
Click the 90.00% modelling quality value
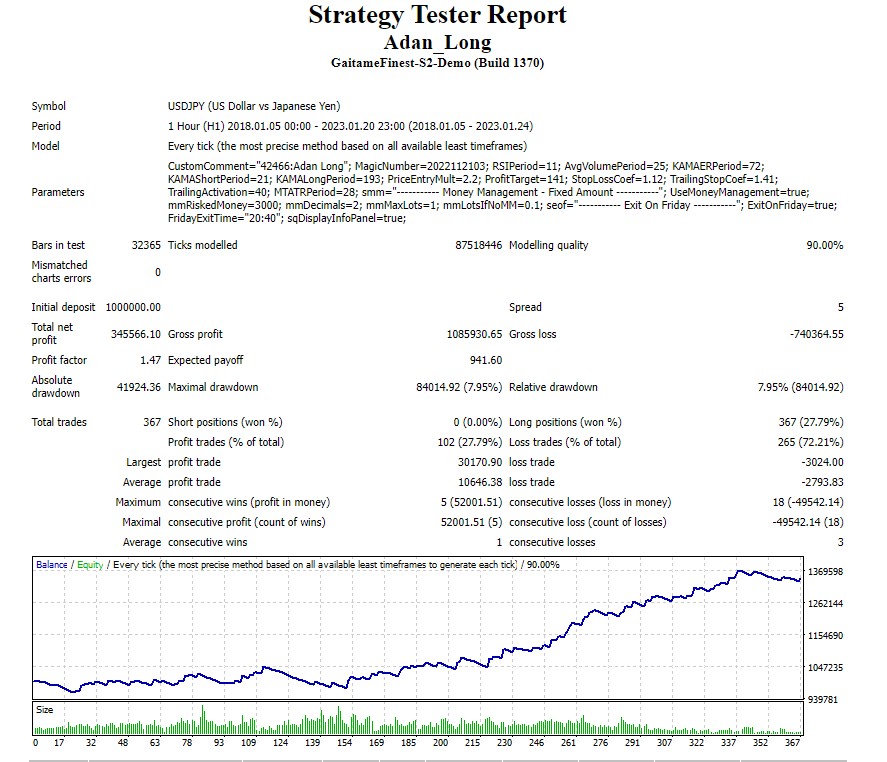(x=824, y=246)
